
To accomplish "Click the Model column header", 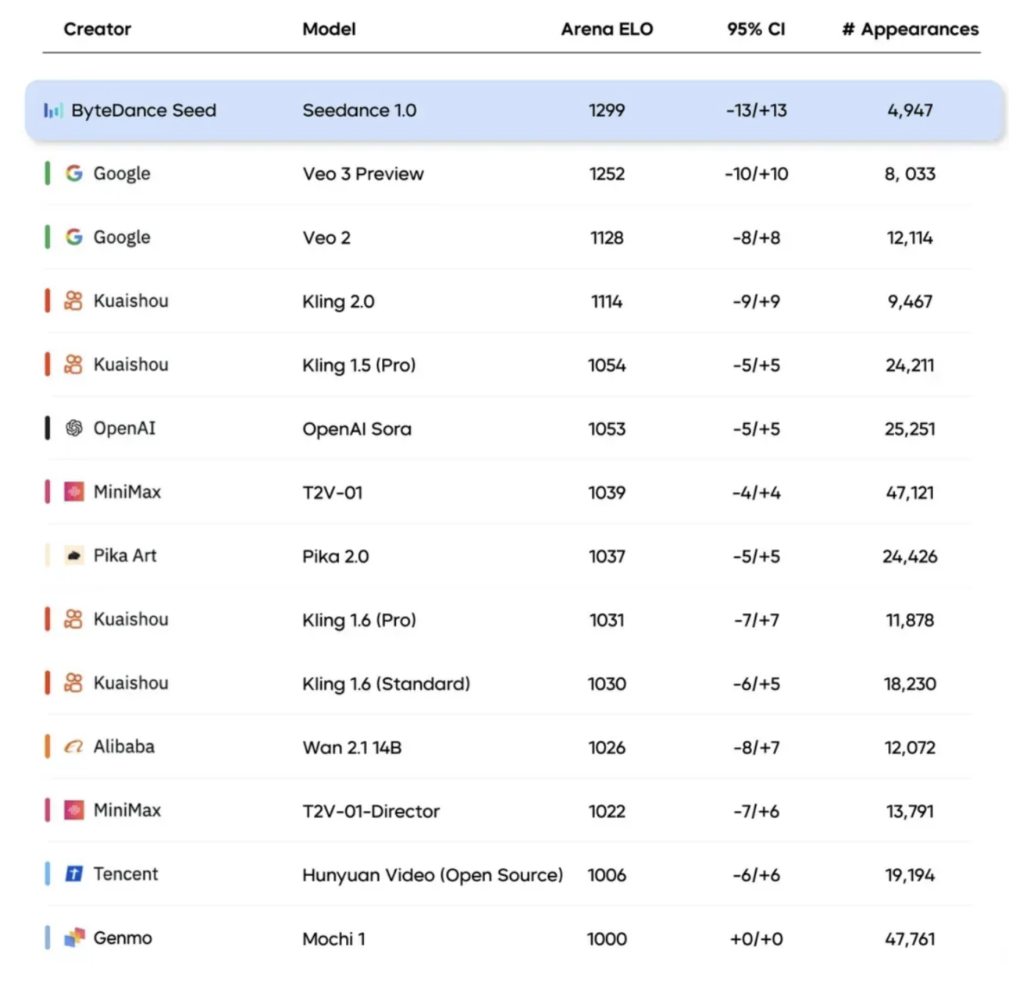I will click(x=329, y=29).
